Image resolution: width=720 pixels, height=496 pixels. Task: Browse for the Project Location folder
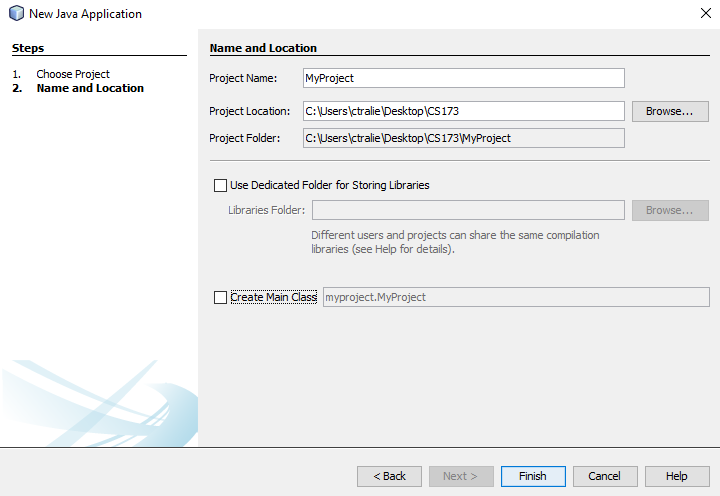tap(670, 111)
